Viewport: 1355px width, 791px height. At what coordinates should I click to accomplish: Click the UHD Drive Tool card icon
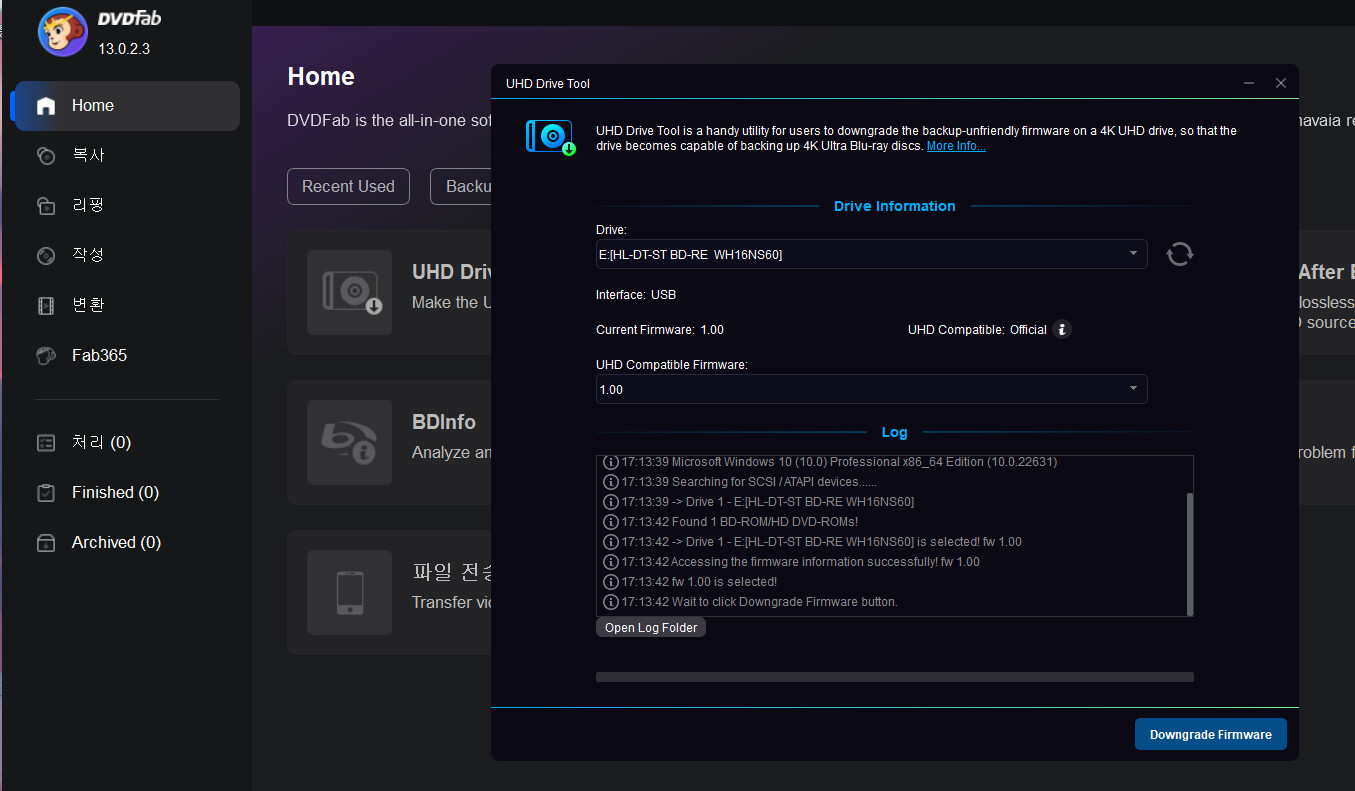(x=349, y=292)
